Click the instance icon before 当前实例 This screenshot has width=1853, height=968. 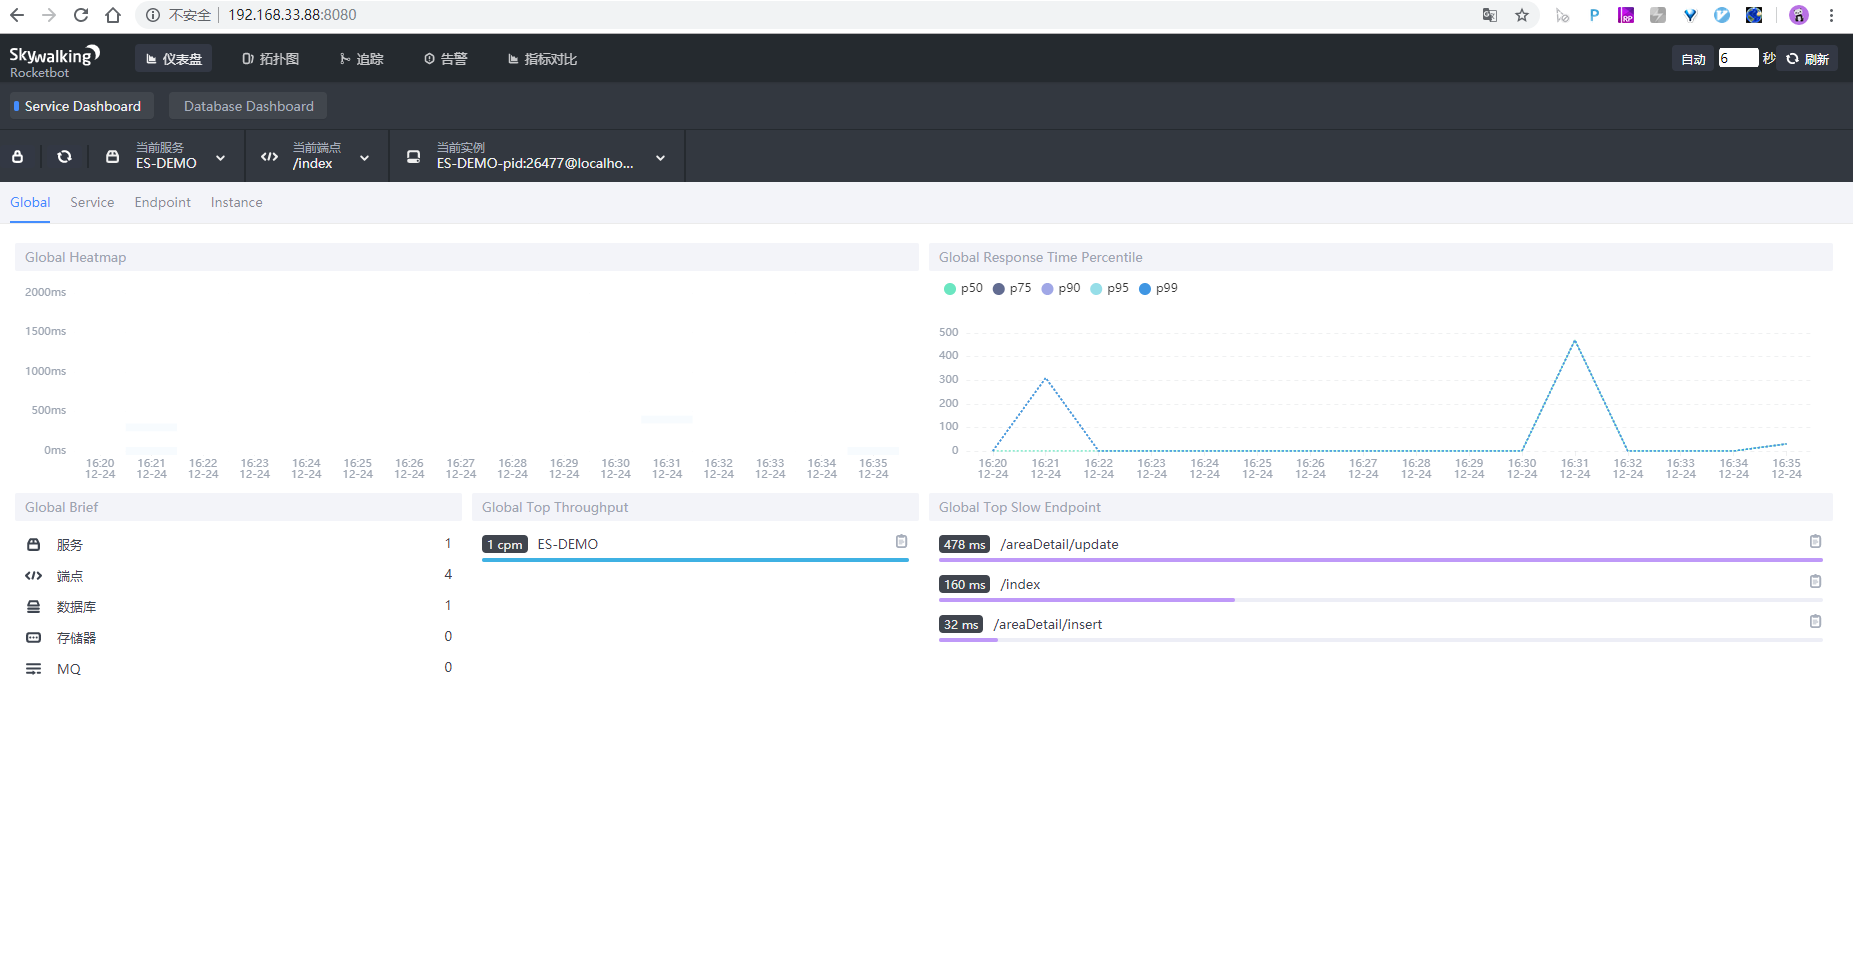[414, 157]
